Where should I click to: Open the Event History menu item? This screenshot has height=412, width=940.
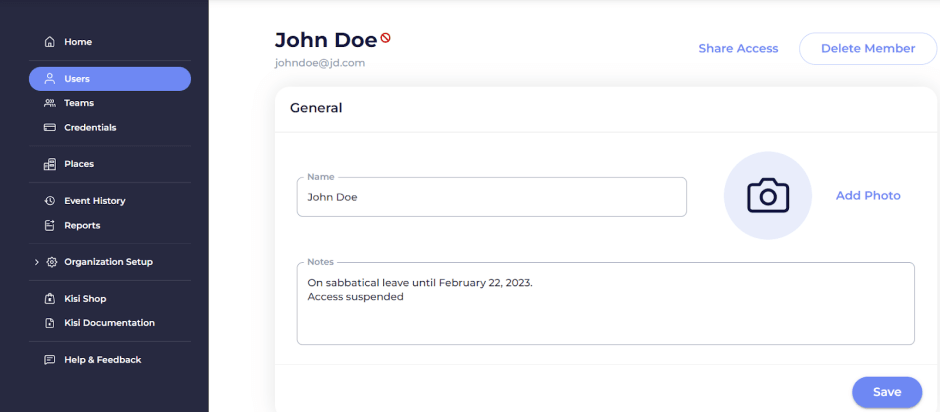click(x=110, y=201)
